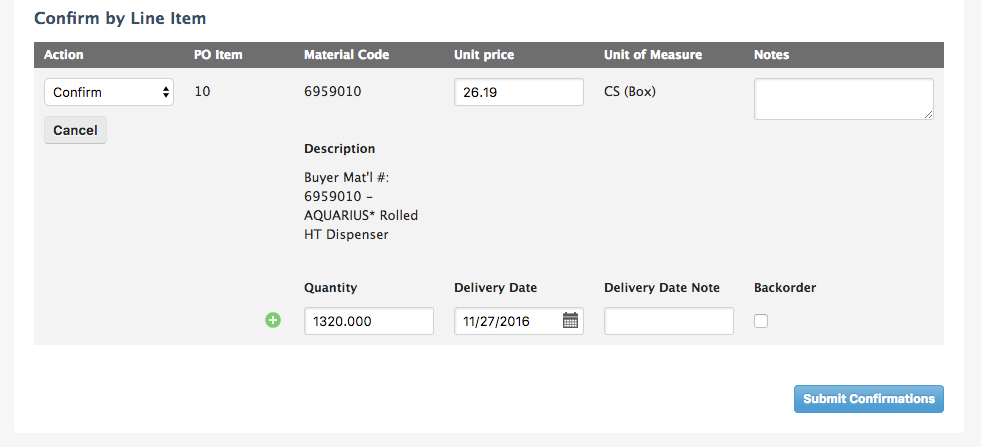Viewport: 981px width, 447px height.
Task: Grab the Notes textarea resize handle
Action: pos(928,115)
